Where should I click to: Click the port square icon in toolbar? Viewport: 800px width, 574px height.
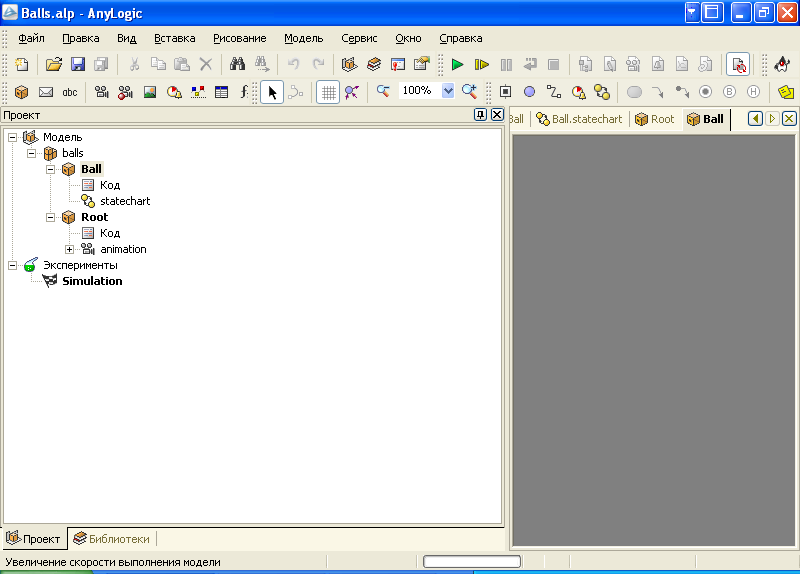click(505, 92)
